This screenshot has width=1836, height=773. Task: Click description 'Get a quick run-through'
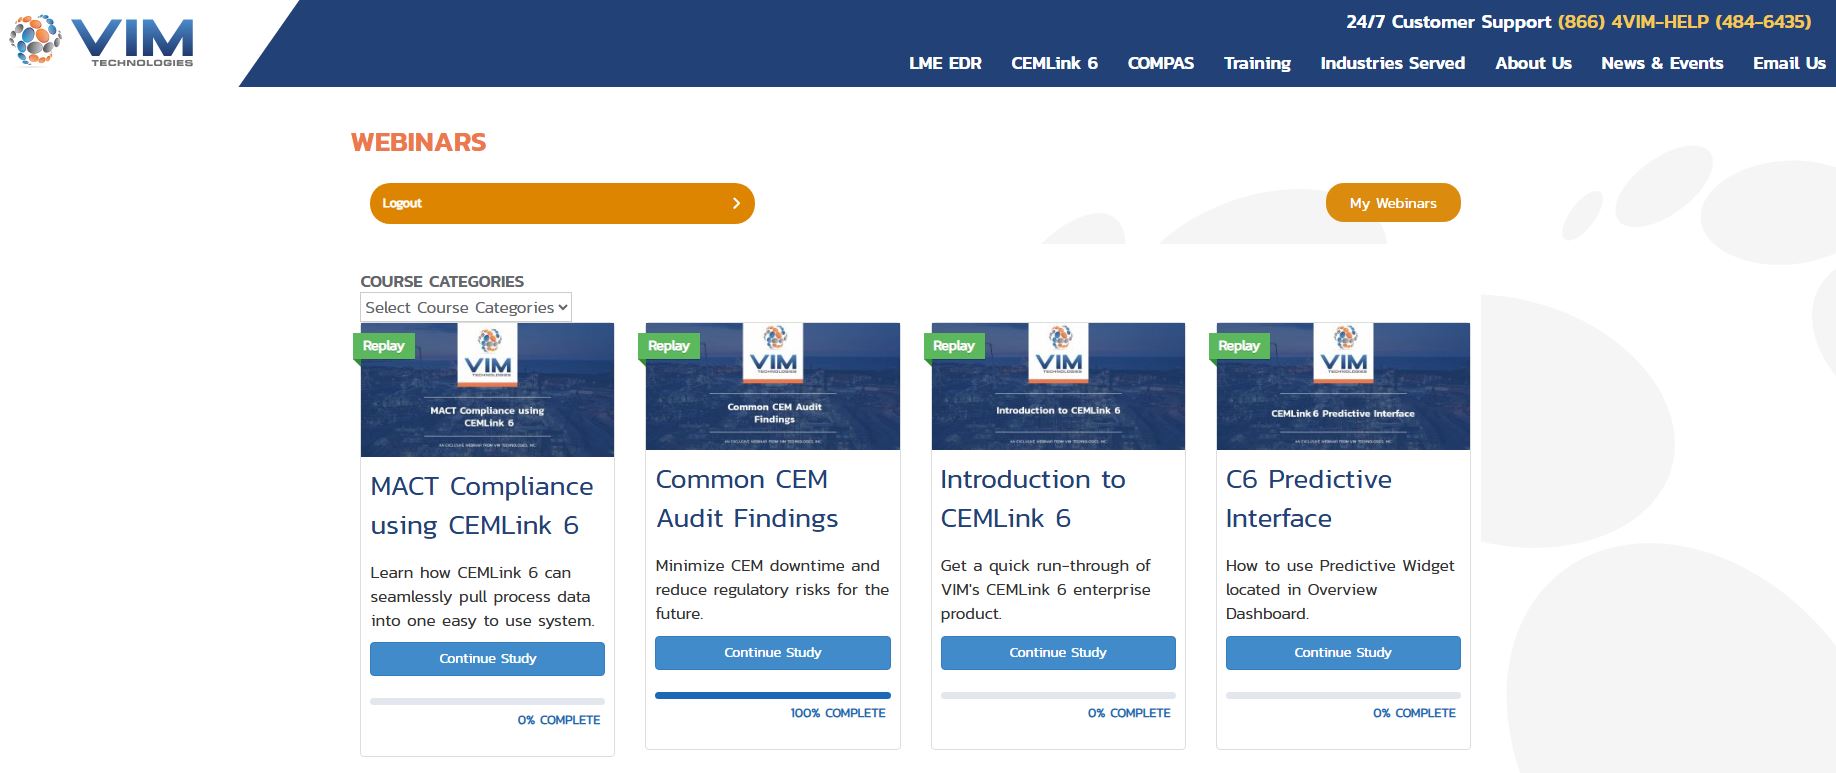pyautogui.click(x=1046, y=590)
